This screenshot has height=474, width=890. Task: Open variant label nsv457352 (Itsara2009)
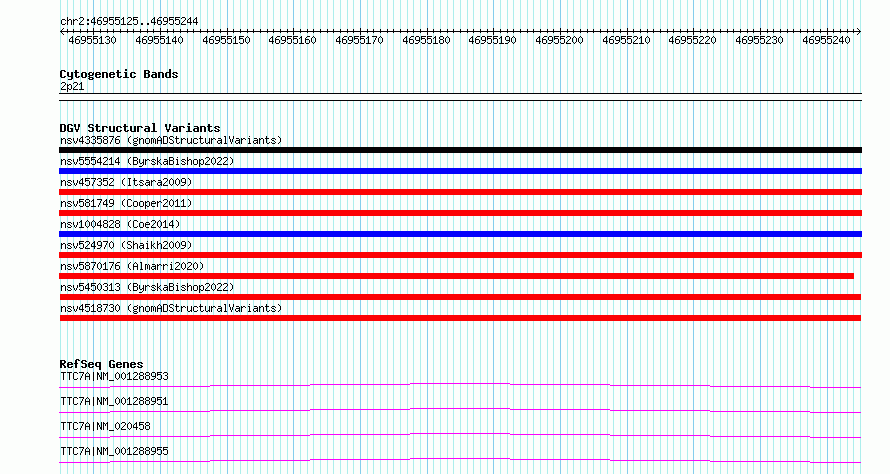126,182
